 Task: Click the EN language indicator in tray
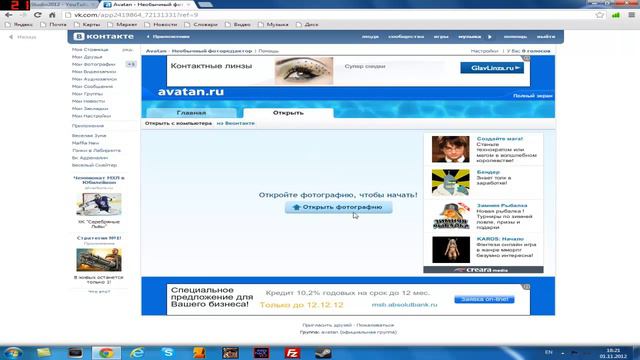click(549, 352)
